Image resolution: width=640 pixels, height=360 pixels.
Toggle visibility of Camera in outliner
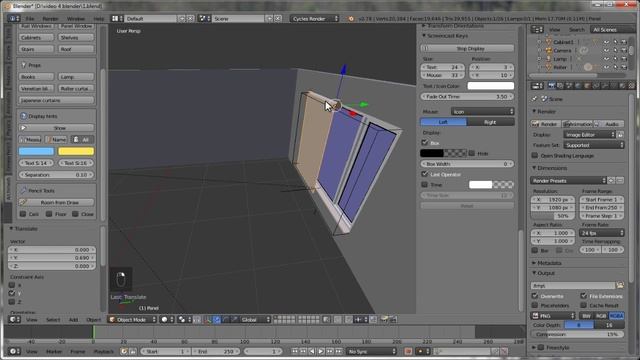607,50
